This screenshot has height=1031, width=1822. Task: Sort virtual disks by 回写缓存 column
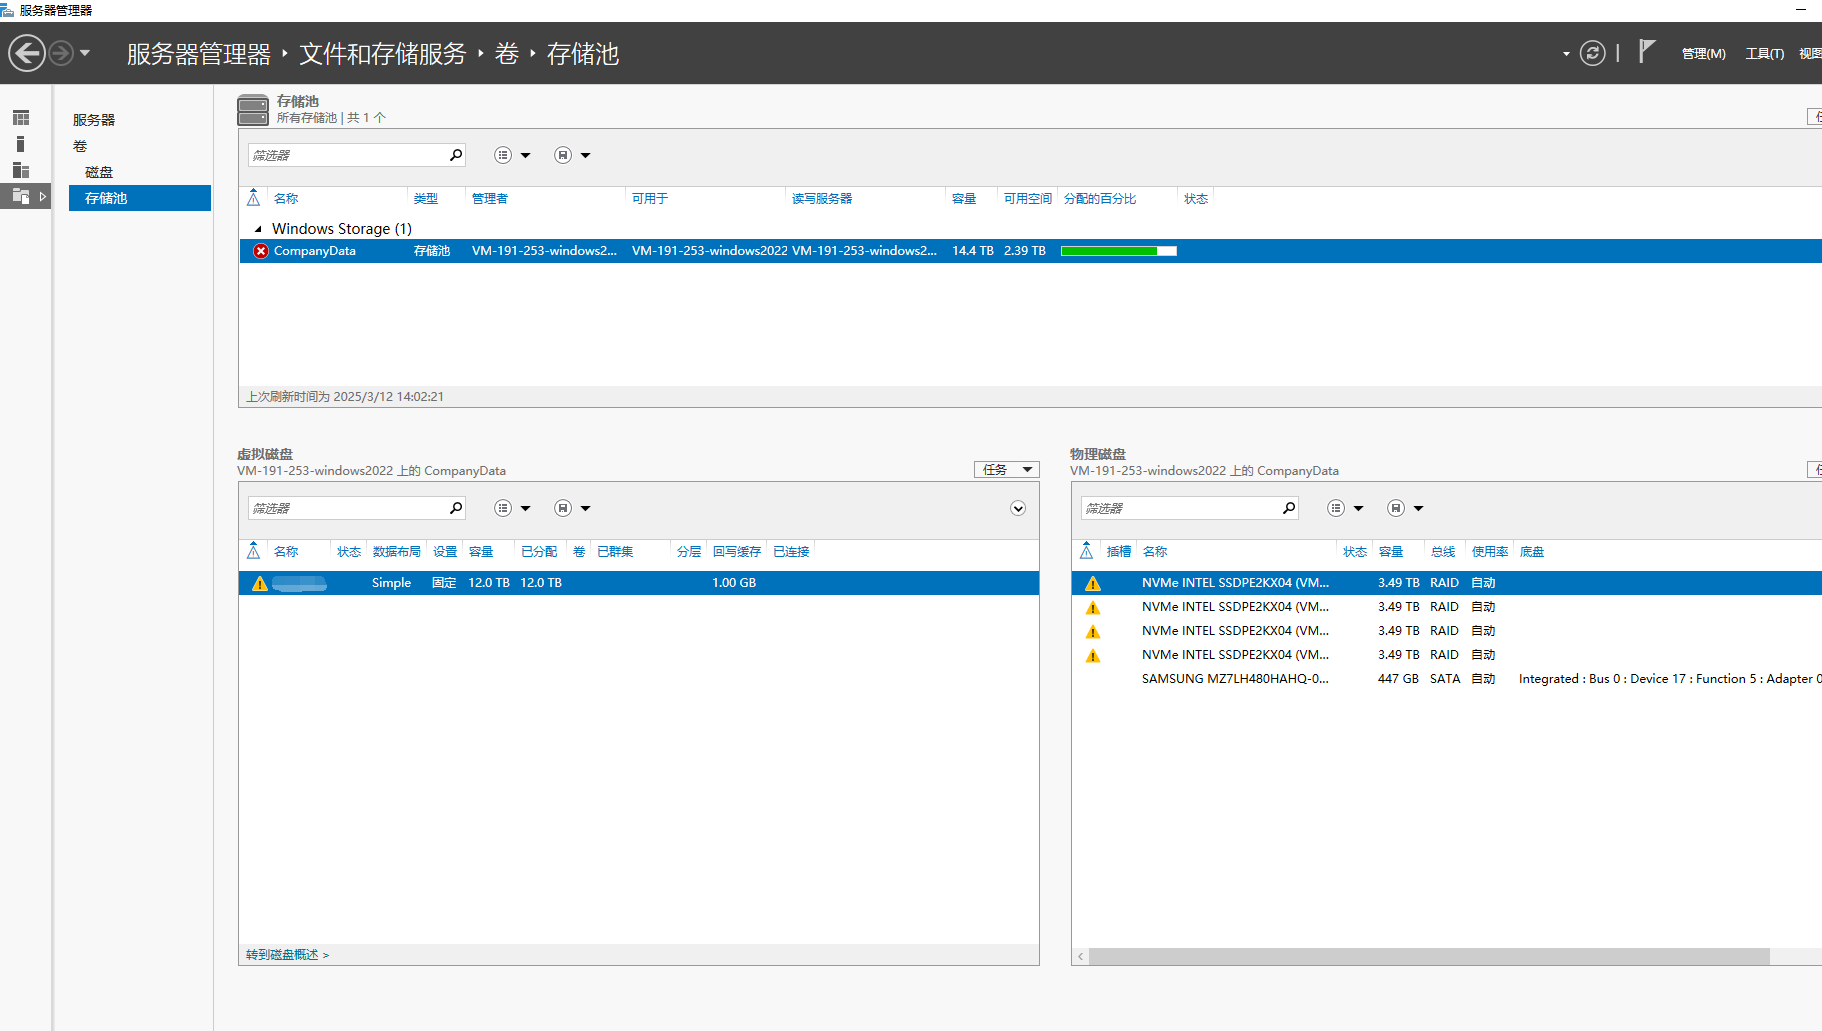[737, 552]
